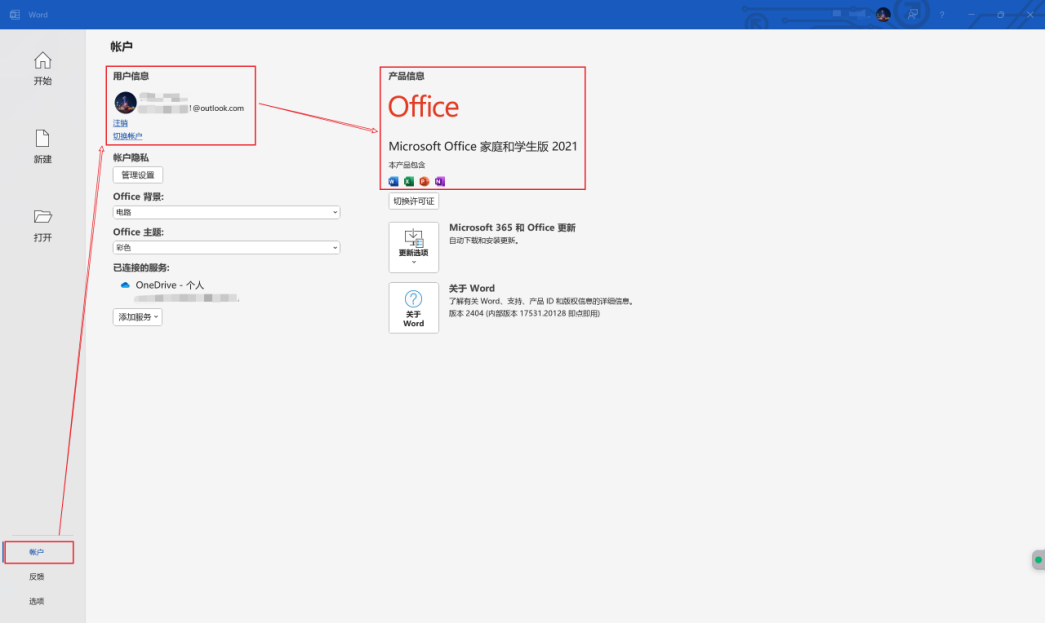
Task: Select the 帐户 sidebar item
Action: (x=38, y=552)
